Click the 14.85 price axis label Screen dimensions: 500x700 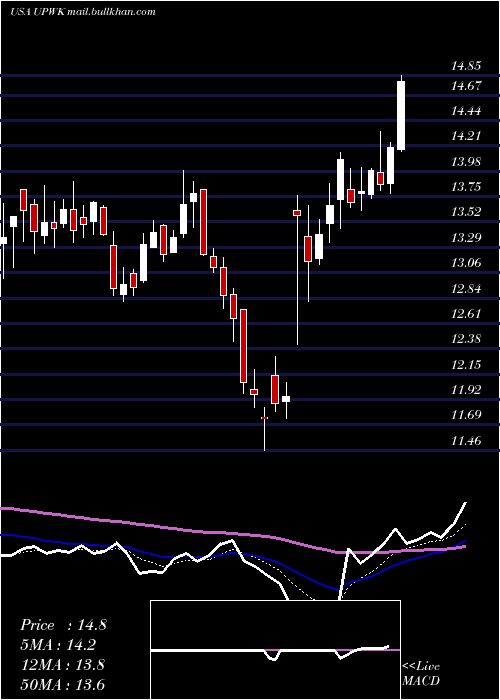click(x=466, y=67)
